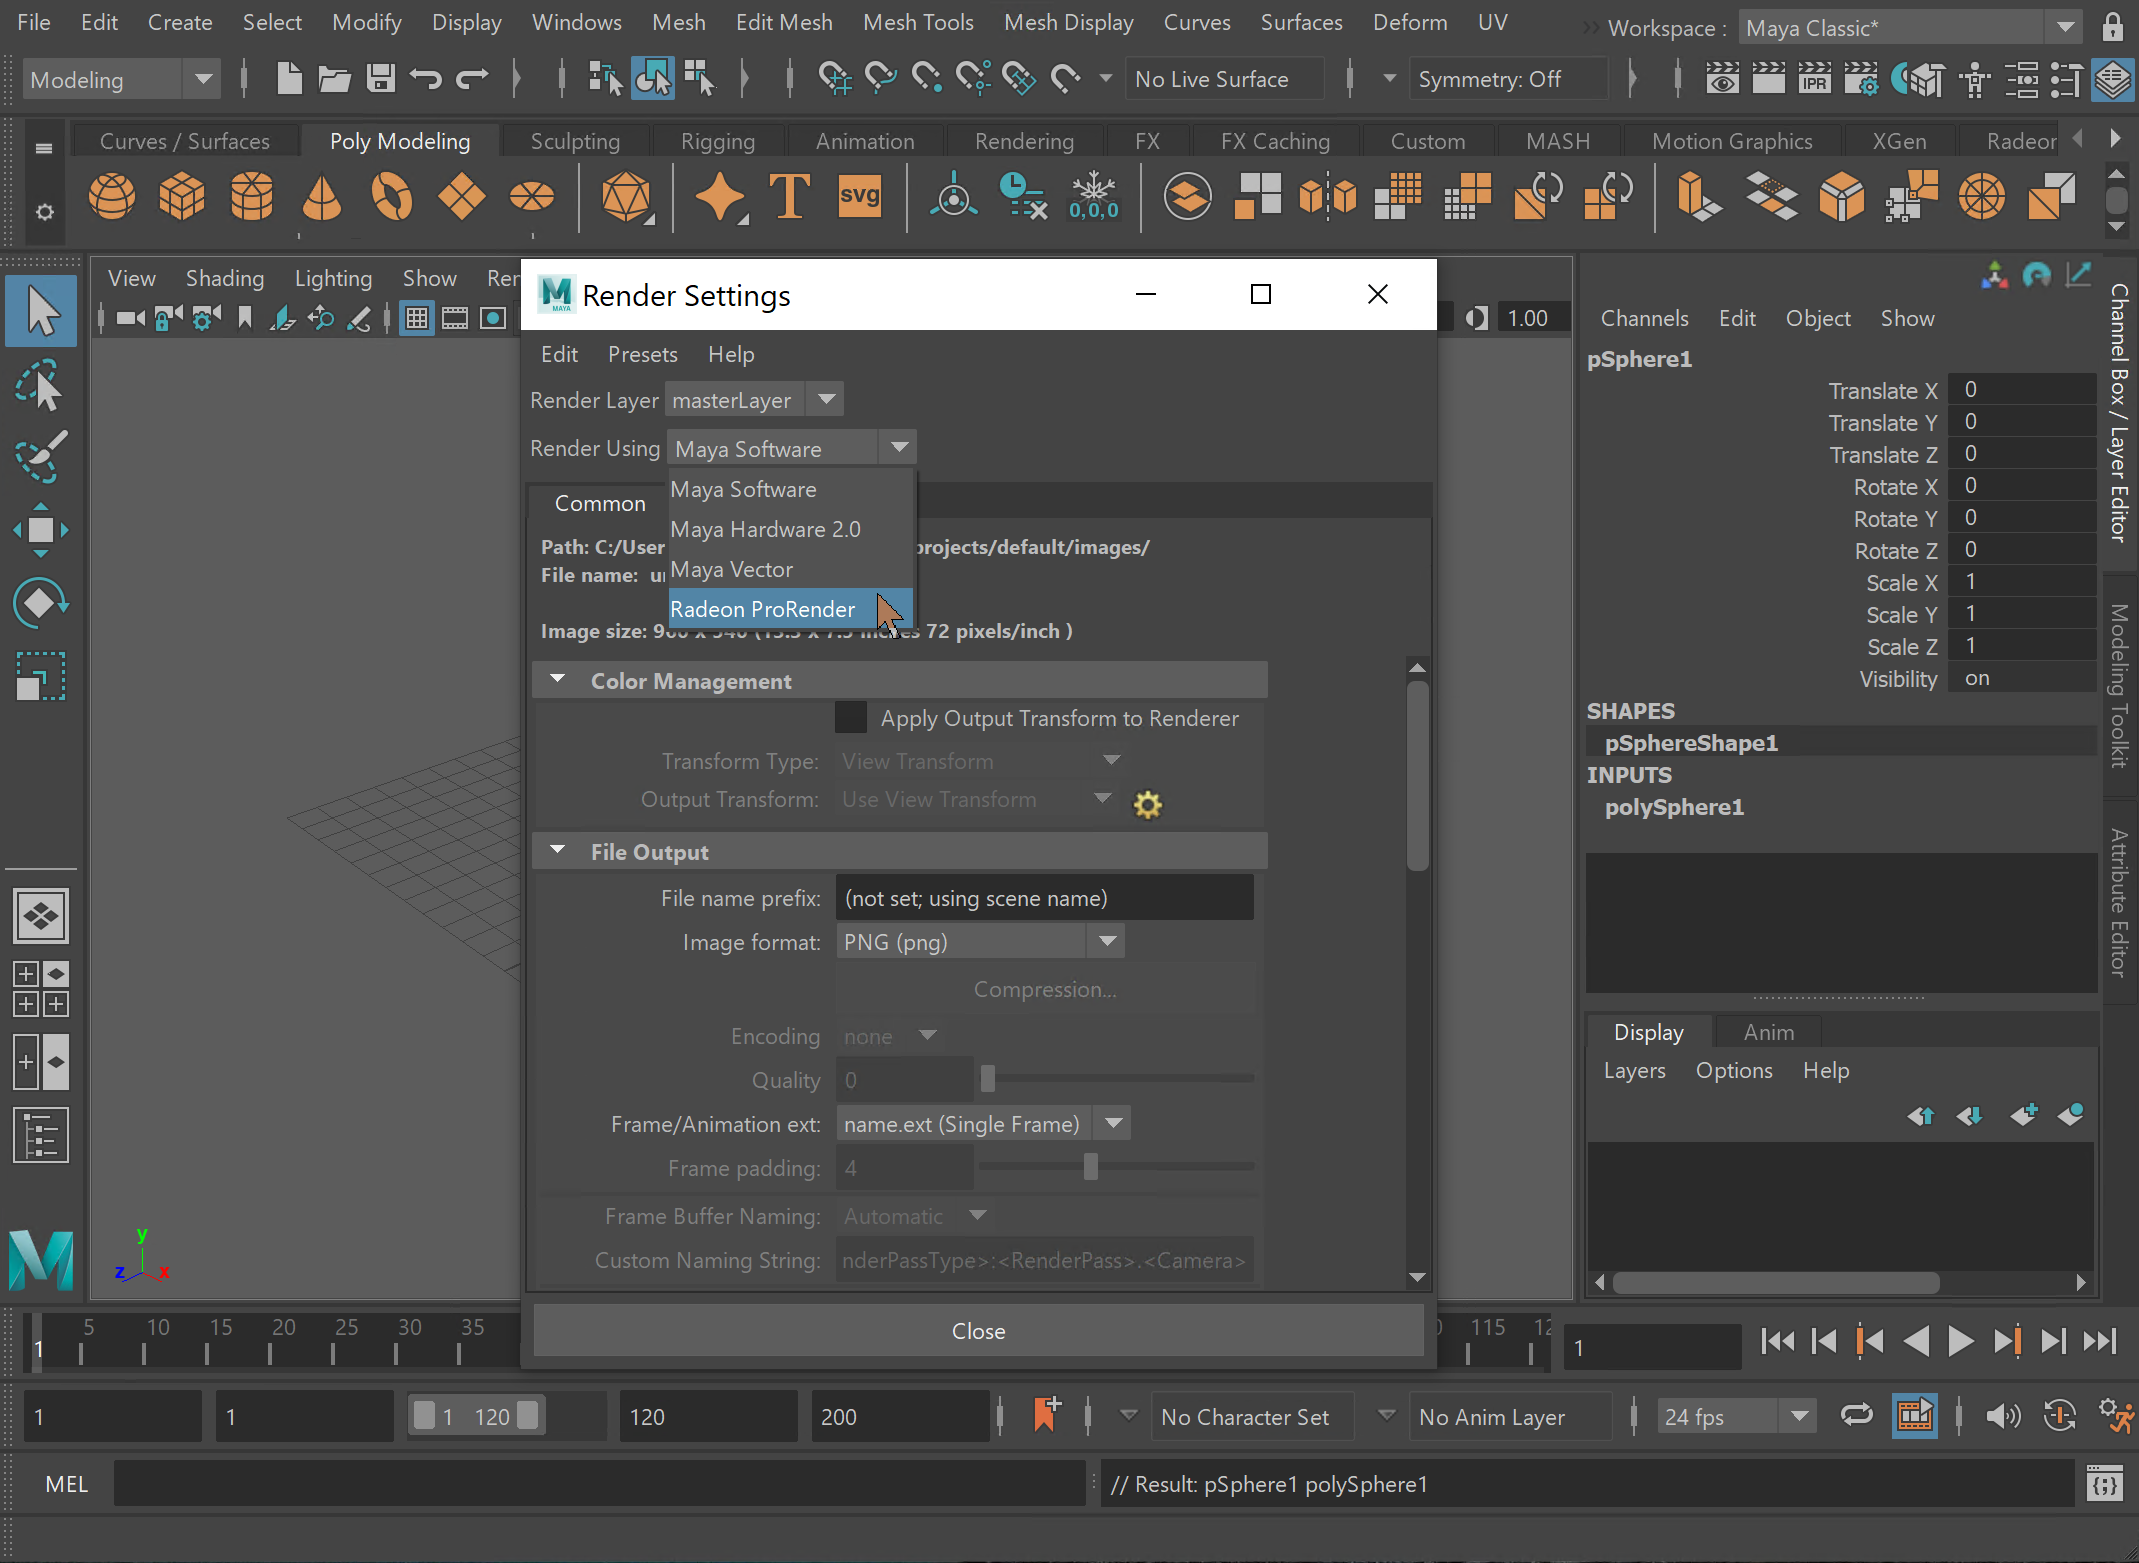Click the Close button in Render Settings
This screenshot has width=2139, height=1563.
pos(978,1331)
